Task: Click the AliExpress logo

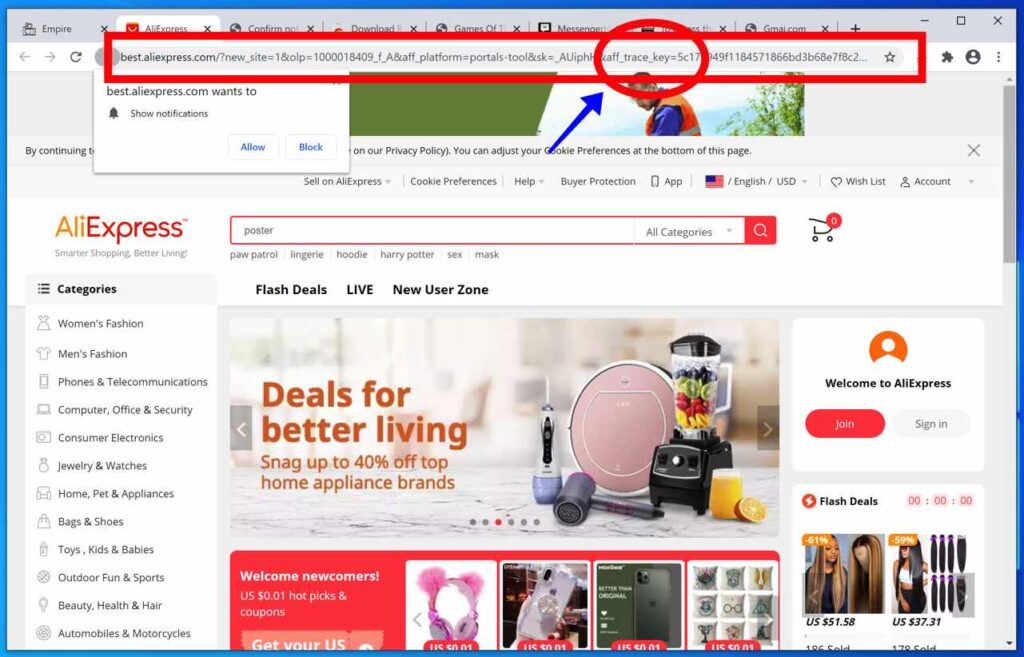Action: pos(120,228)
